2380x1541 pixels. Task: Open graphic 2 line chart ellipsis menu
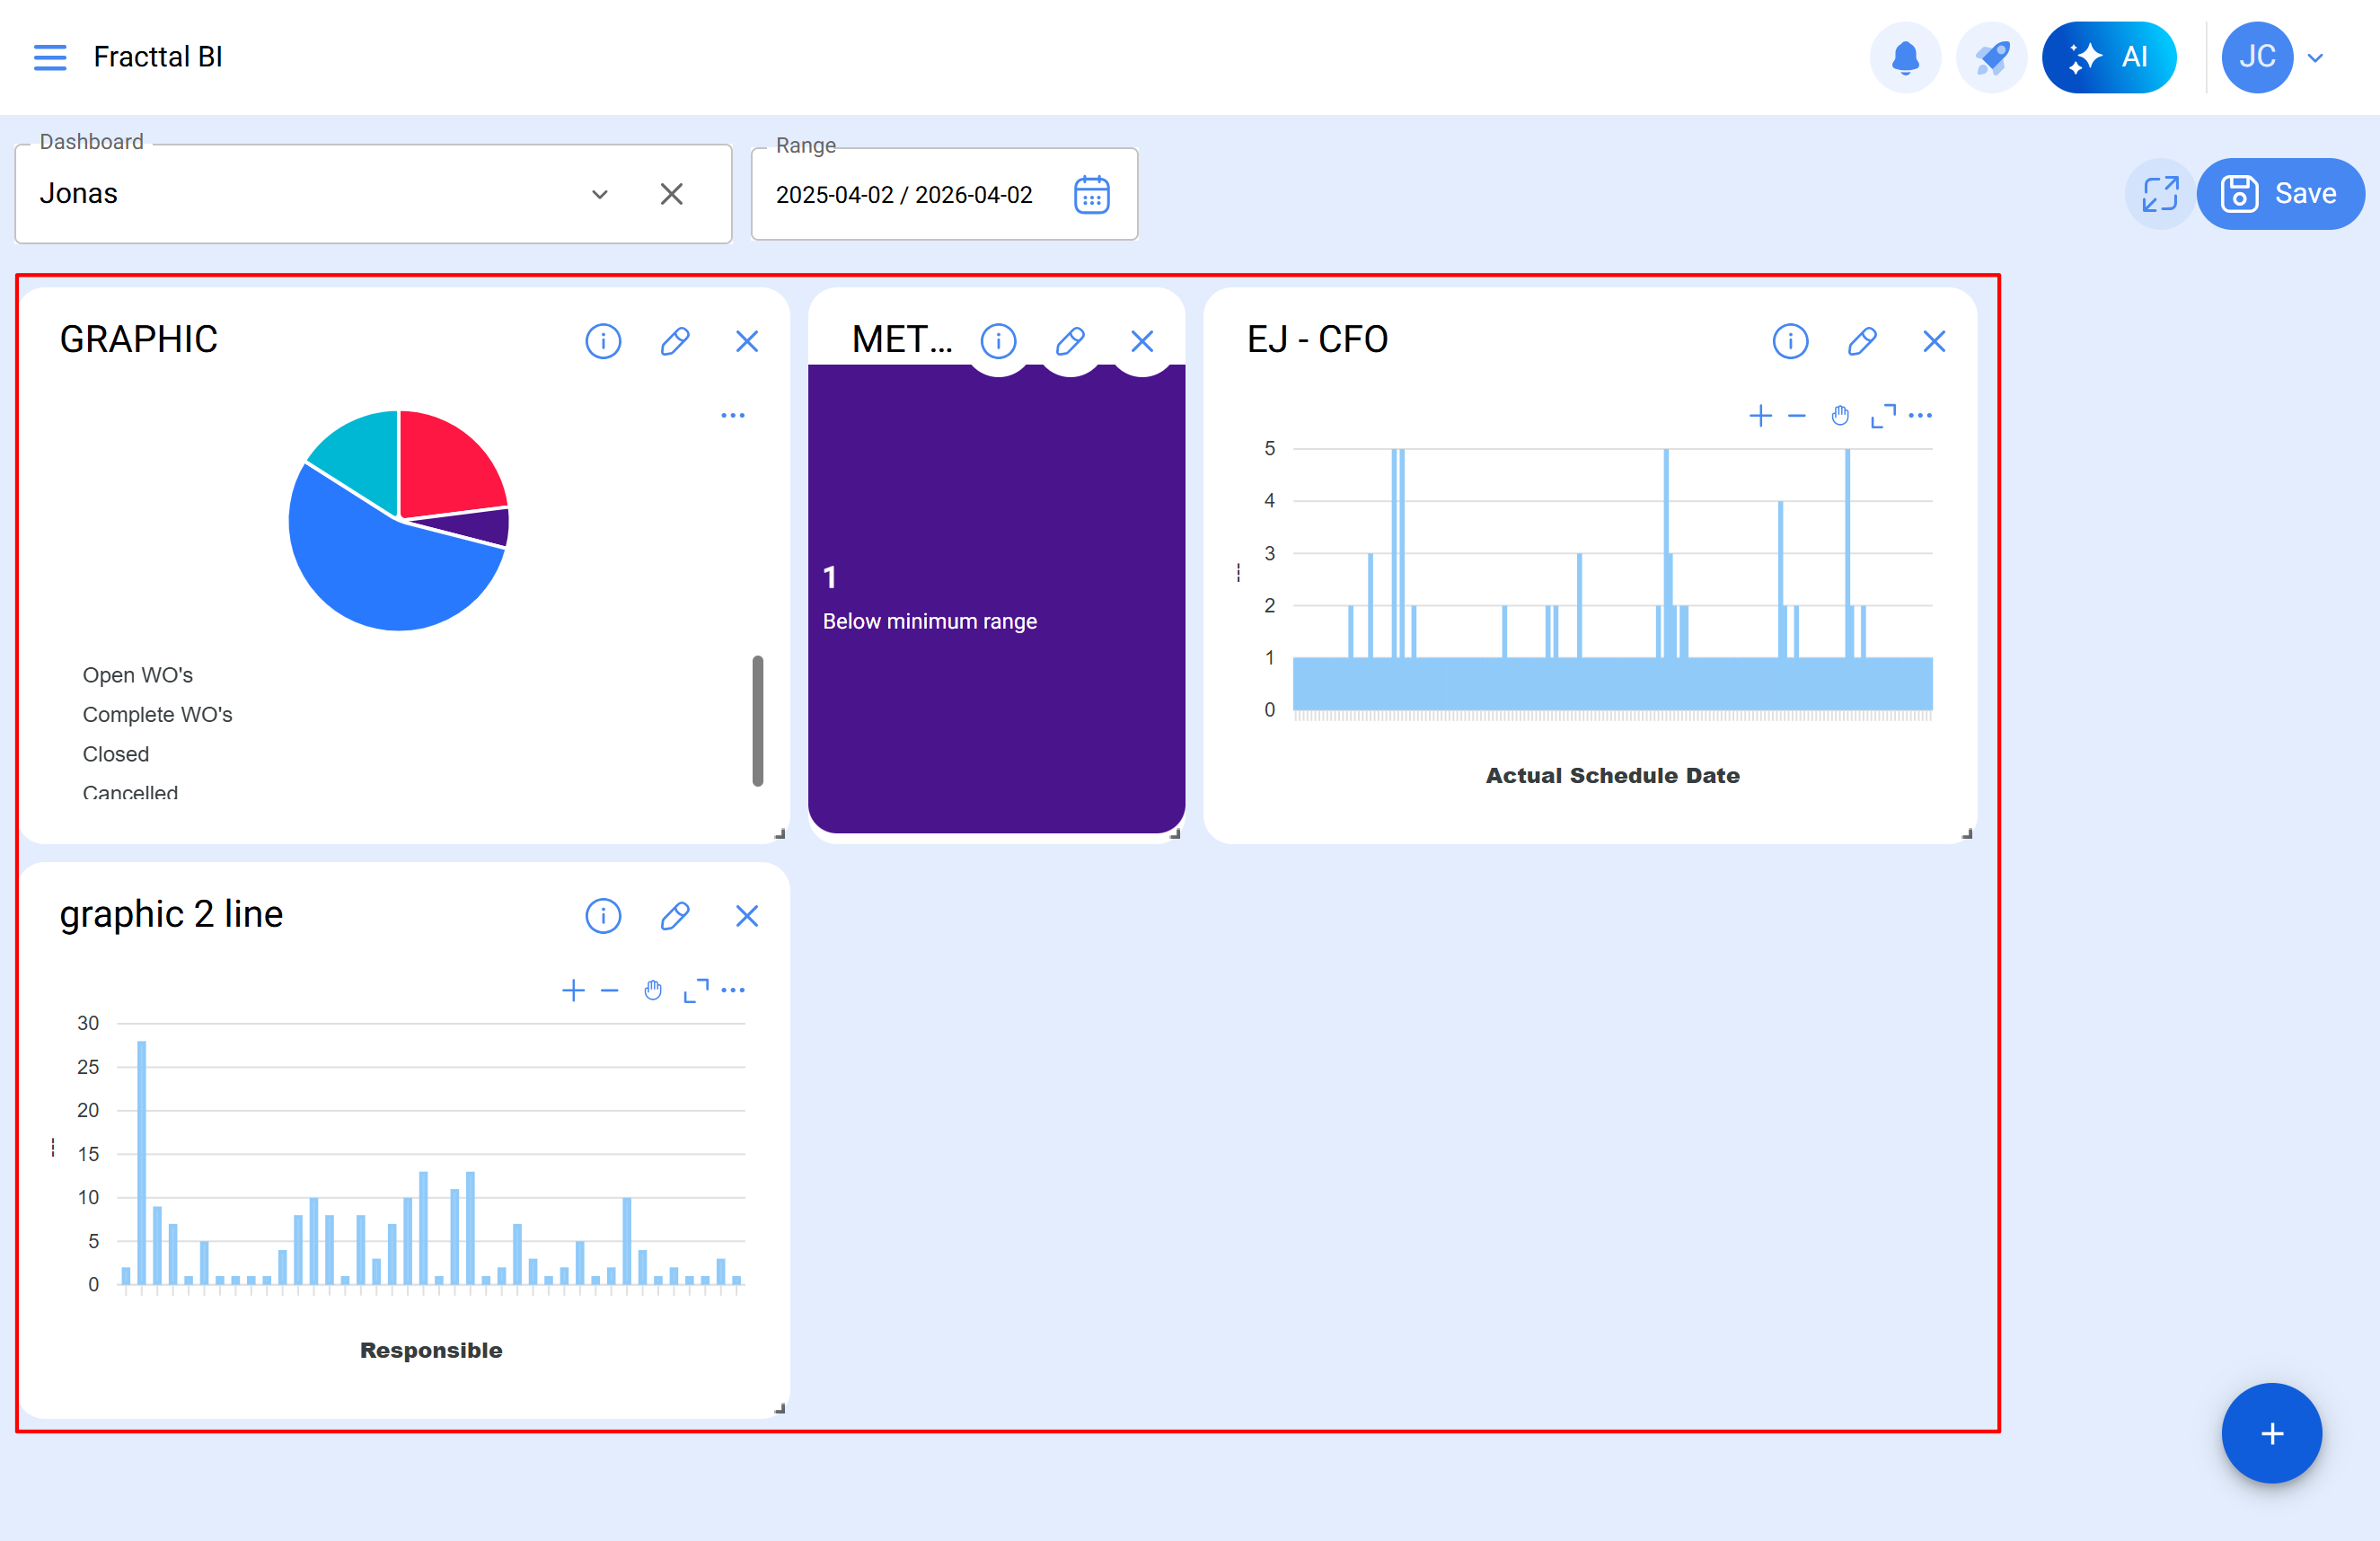tap(733, 990)
